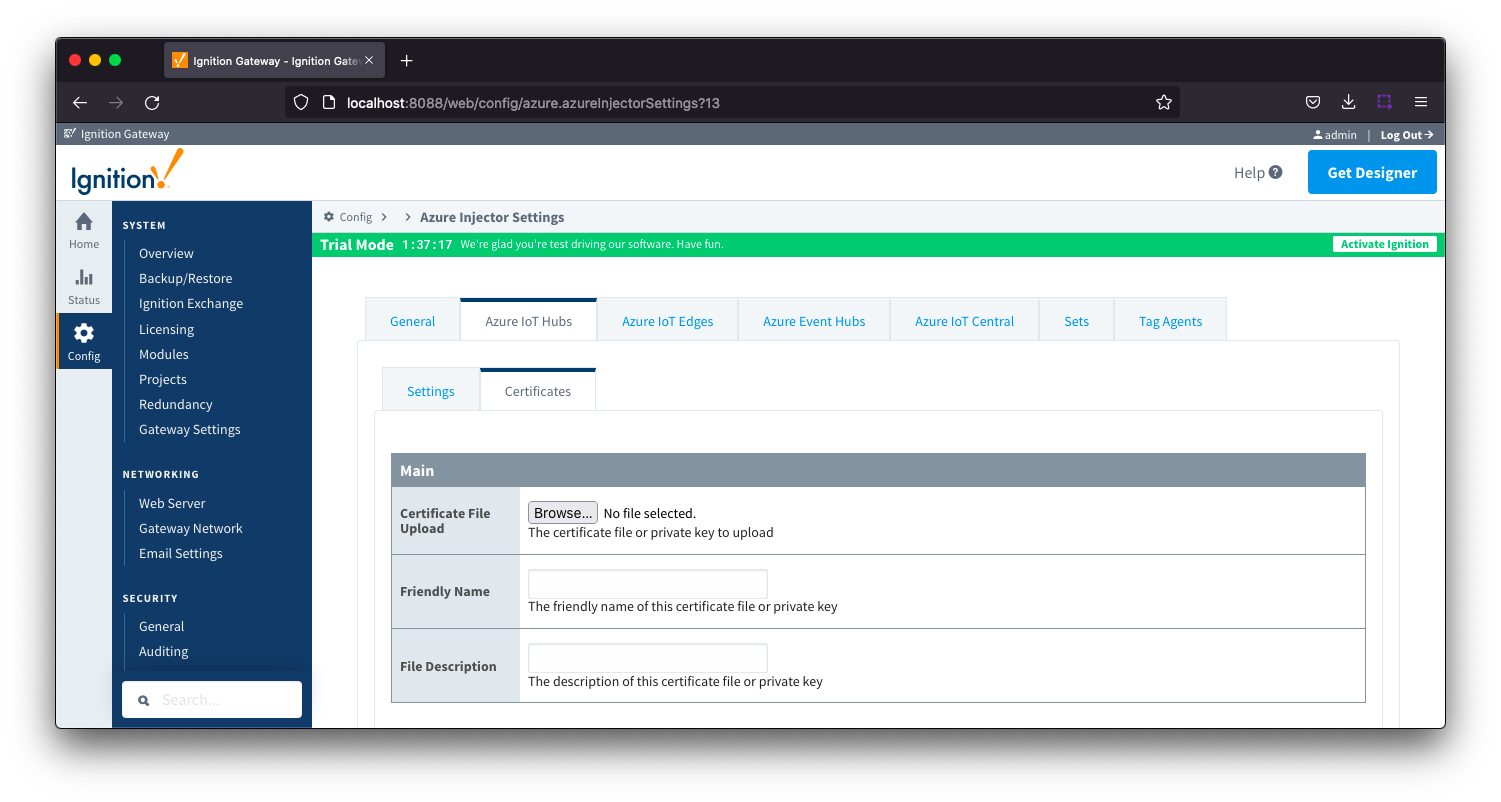
Task: Open the browser hamburger menu
Action: 1420,102
